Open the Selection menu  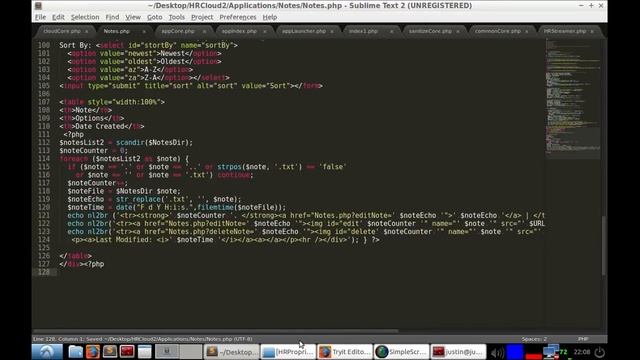coord(85,17)
